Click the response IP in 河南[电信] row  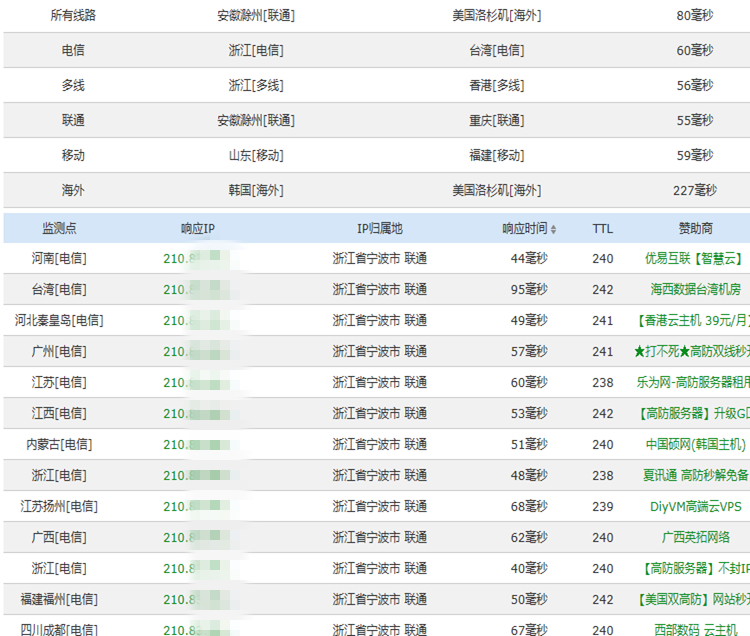click(x=196, y=259)
